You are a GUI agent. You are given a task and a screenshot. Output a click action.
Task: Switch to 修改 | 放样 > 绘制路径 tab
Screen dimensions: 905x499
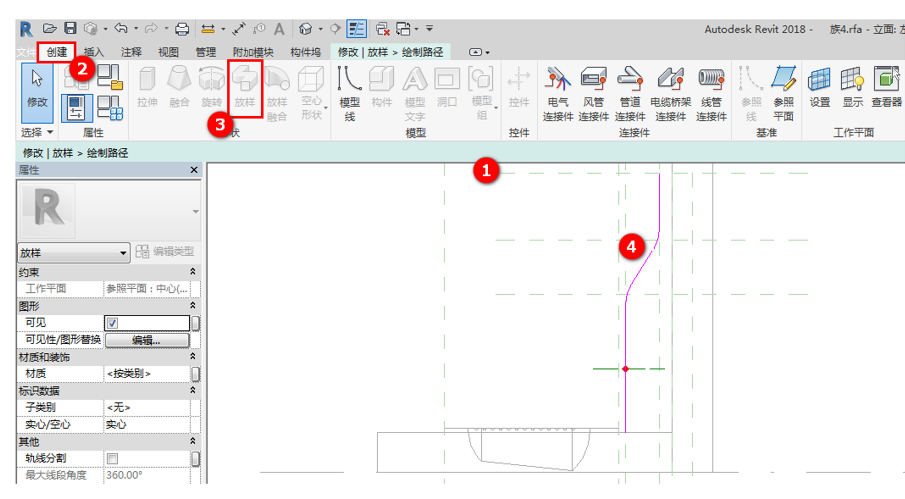391,52
